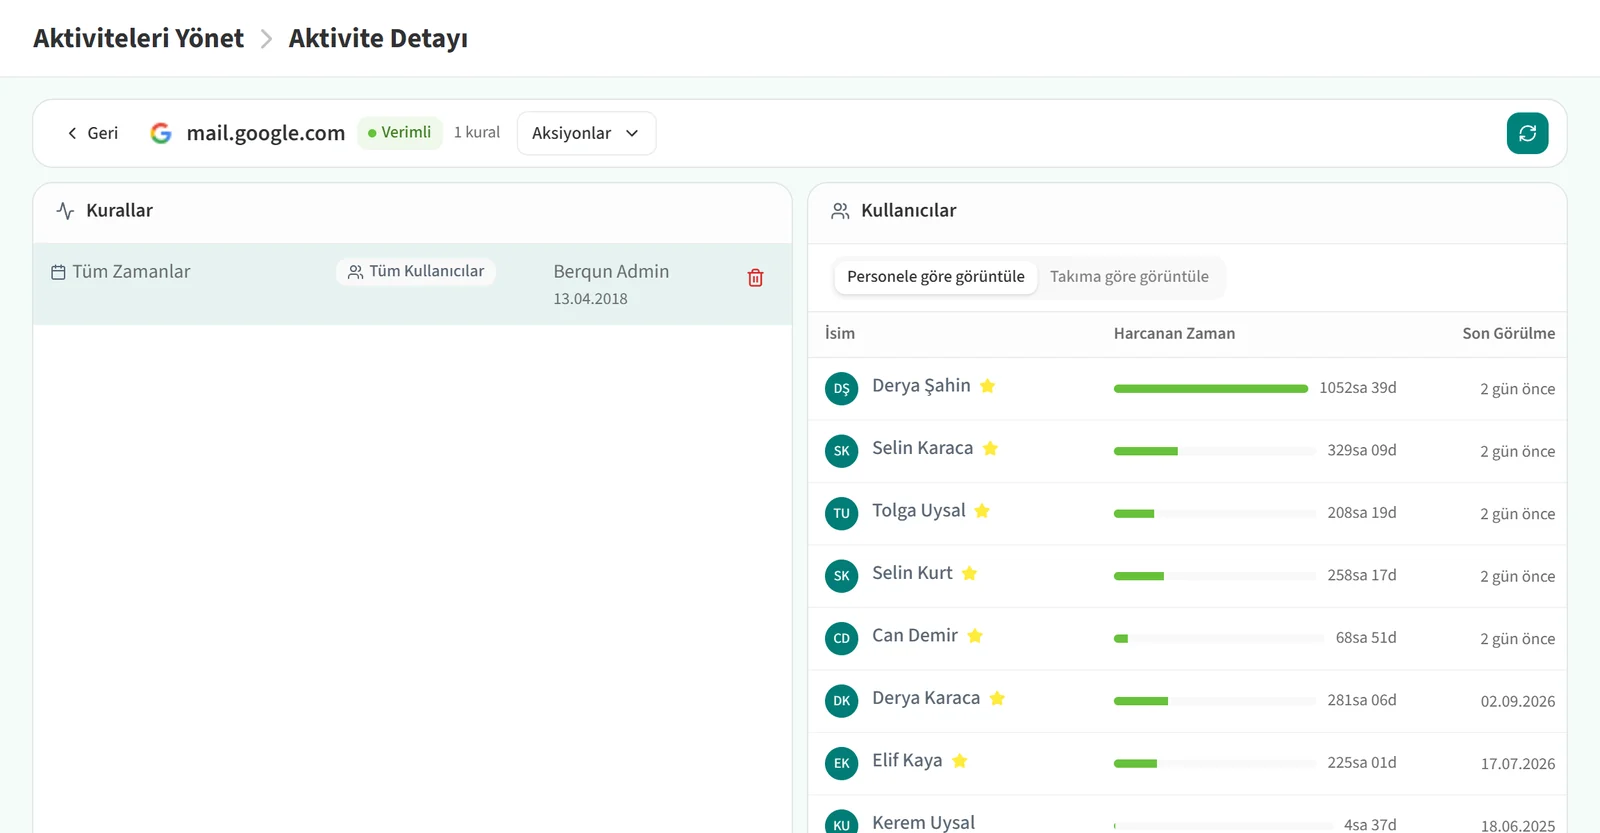Click the mail.google.com domain title

[266, 133]
